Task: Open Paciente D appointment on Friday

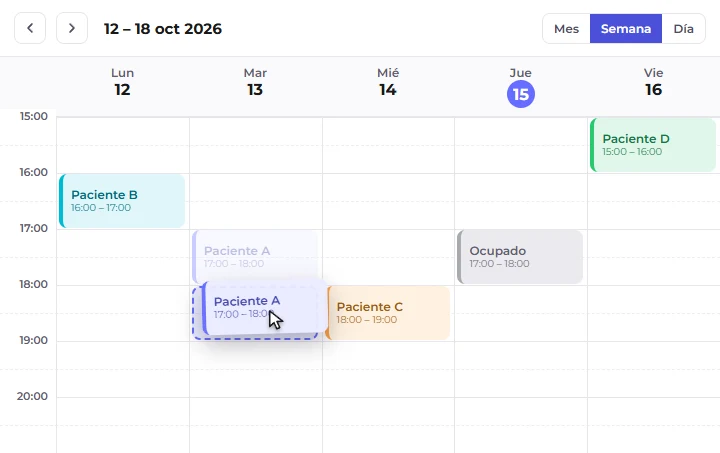Action: click(x=653, y=145)
